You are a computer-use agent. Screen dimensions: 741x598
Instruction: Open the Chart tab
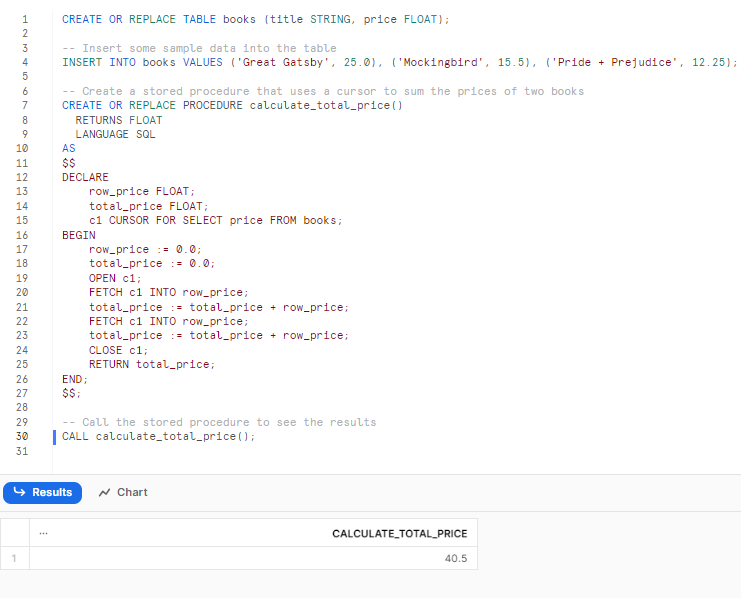[123, 493]
